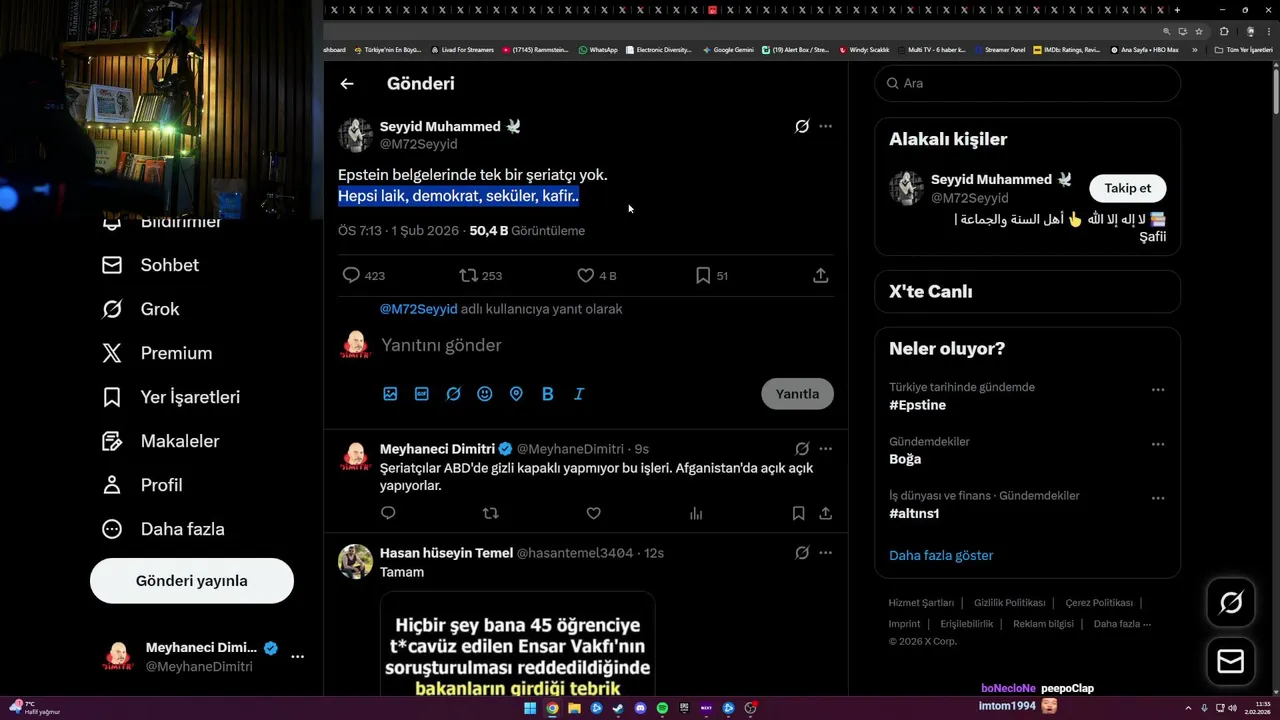Open the floating Grok button
1280x720 pixels.
coord(1231,602)
